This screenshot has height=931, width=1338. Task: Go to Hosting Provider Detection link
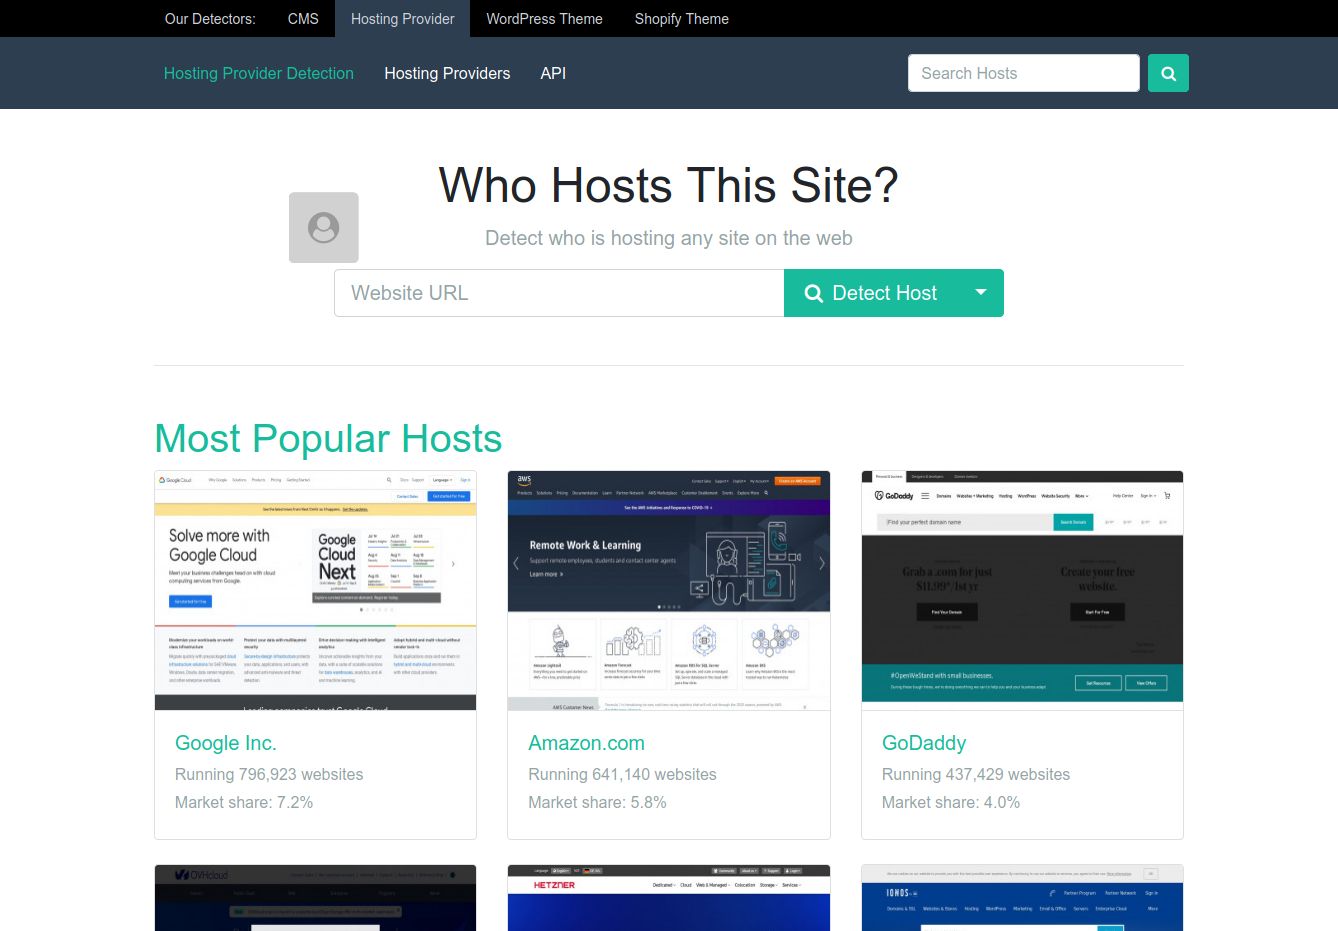tap(259, 73)
